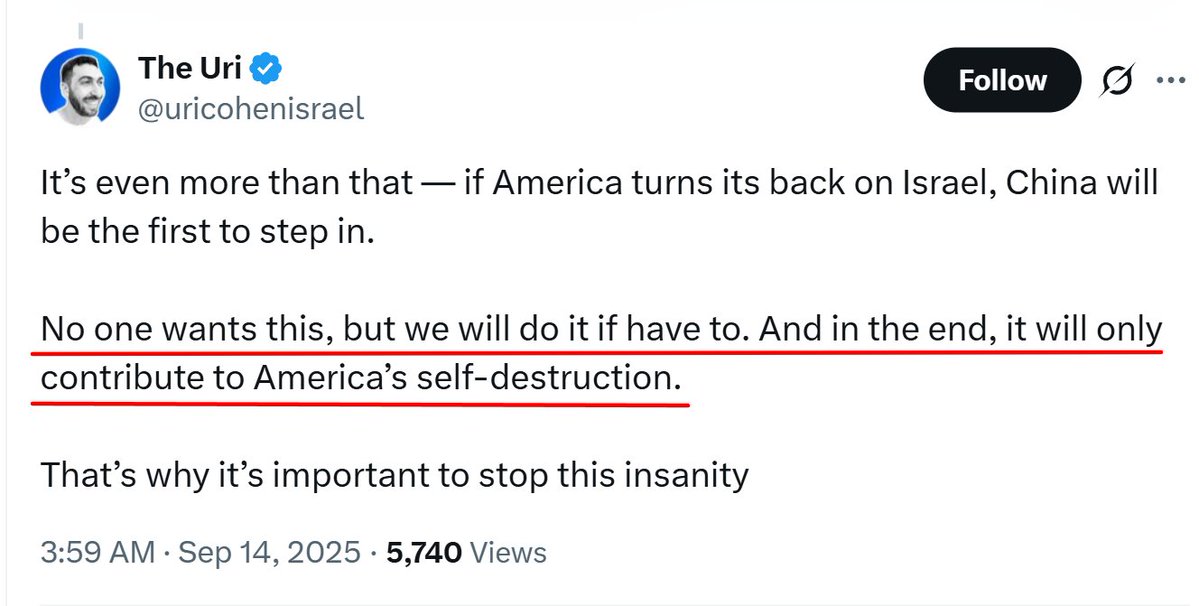Click the "Views" label
1199x606 pixels.
(508, 552)
